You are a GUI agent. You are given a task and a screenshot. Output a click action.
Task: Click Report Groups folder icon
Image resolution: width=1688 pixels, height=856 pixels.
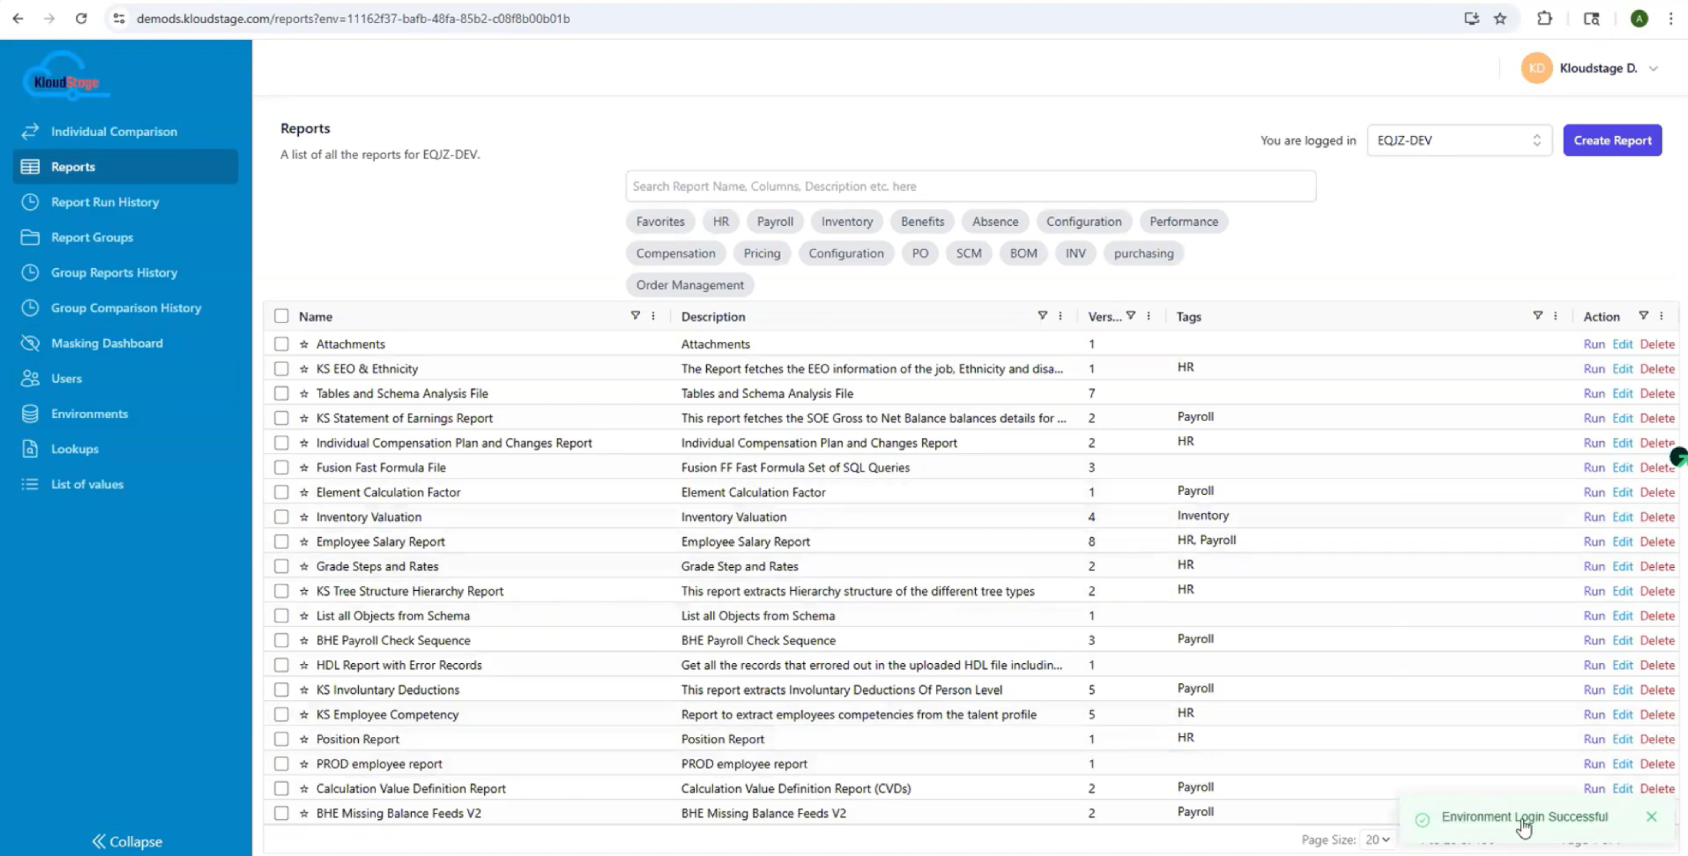(x=30, y=237)
